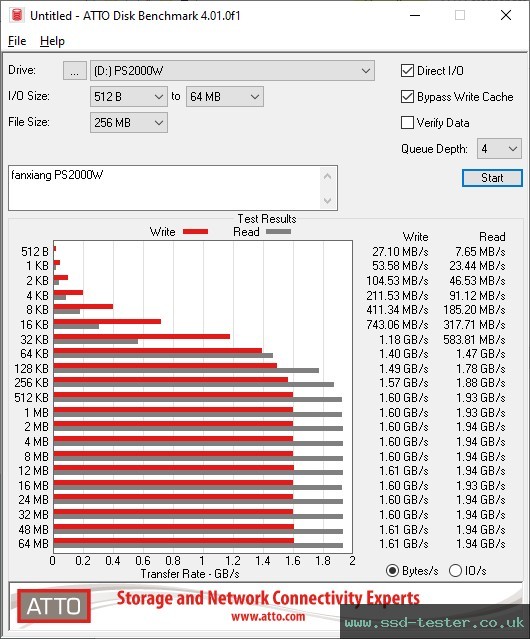This screenshot has width=530, height=639.
Task: Open the File menu
Action: [x=17, y=41]
